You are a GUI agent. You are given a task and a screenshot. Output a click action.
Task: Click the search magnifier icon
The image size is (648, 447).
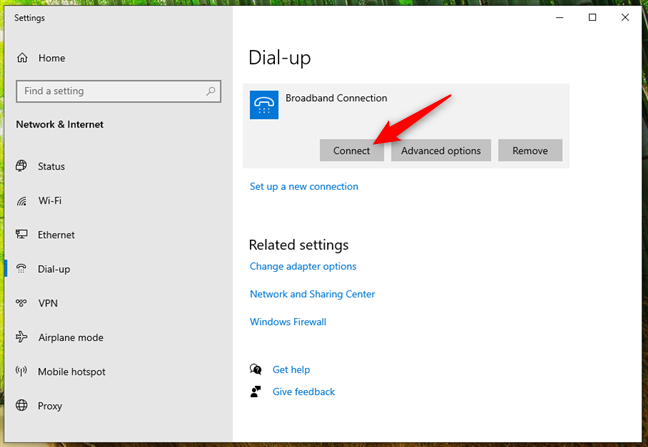pos(211,91)
